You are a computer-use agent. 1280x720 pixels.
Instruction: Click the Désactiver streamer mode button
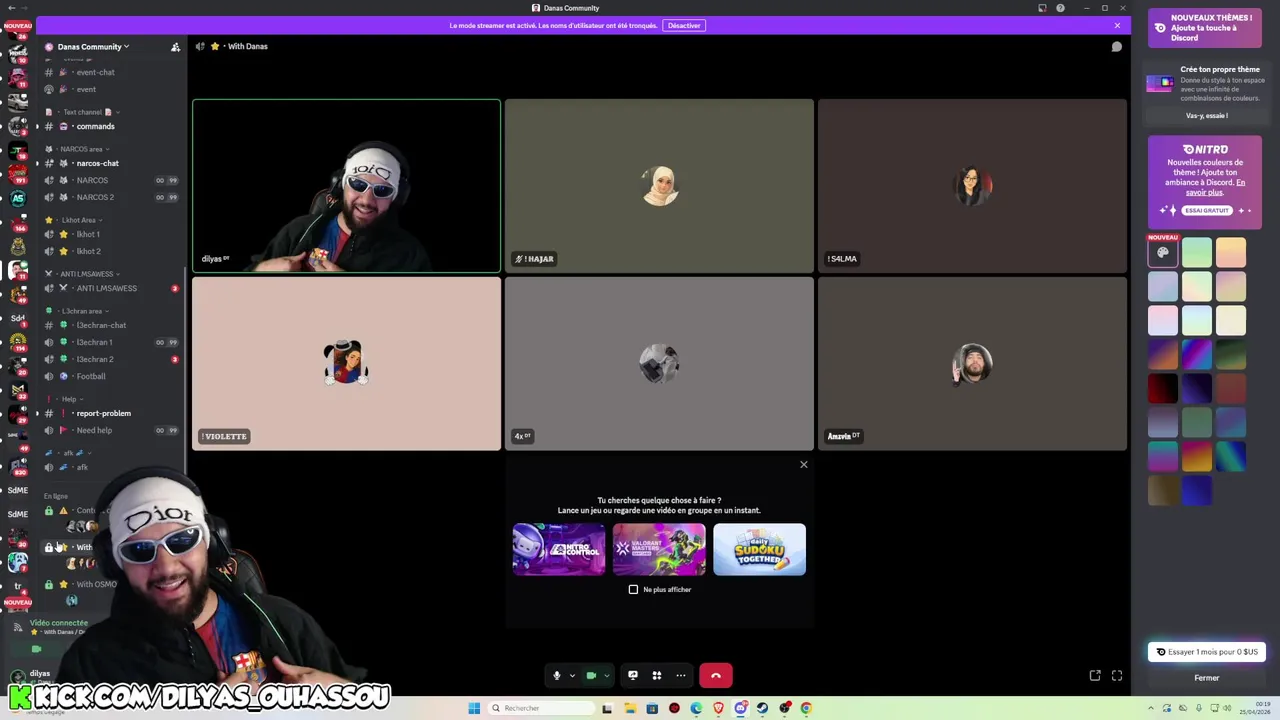(684, 25)
